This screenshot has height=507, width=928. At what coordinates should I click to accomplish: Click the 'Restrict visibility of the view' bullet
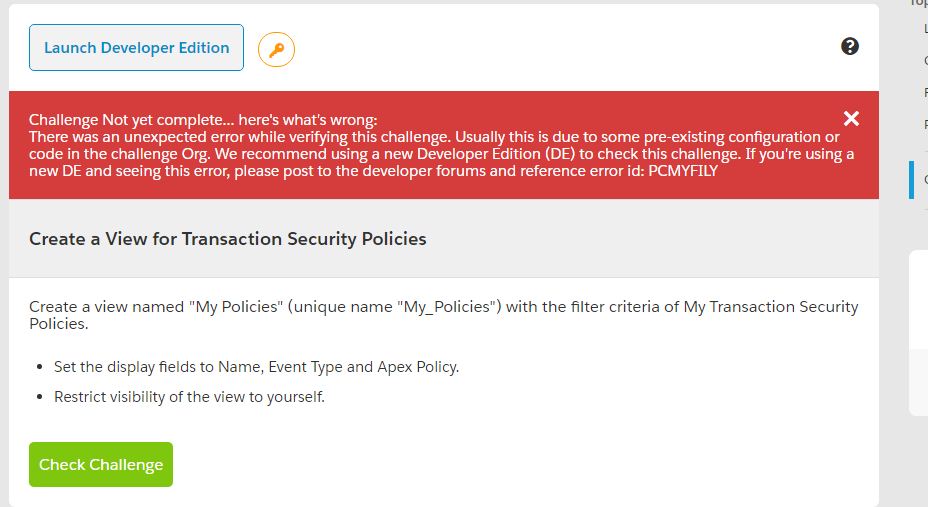pyautogui.click(x=189, y=396)
